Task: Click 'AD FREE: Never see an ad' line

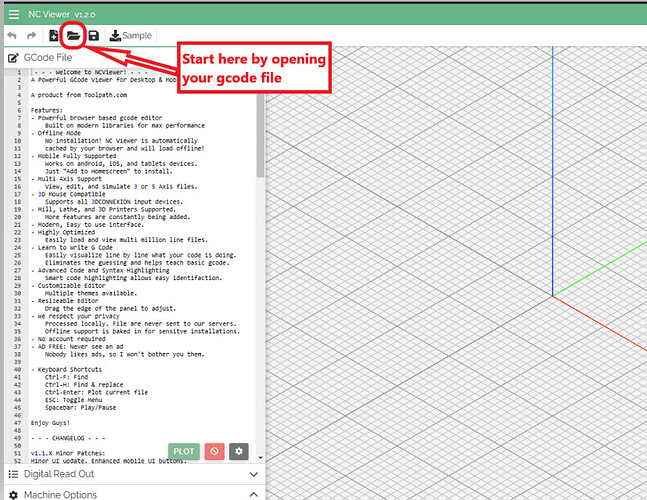Action: (x=77, y=347)
